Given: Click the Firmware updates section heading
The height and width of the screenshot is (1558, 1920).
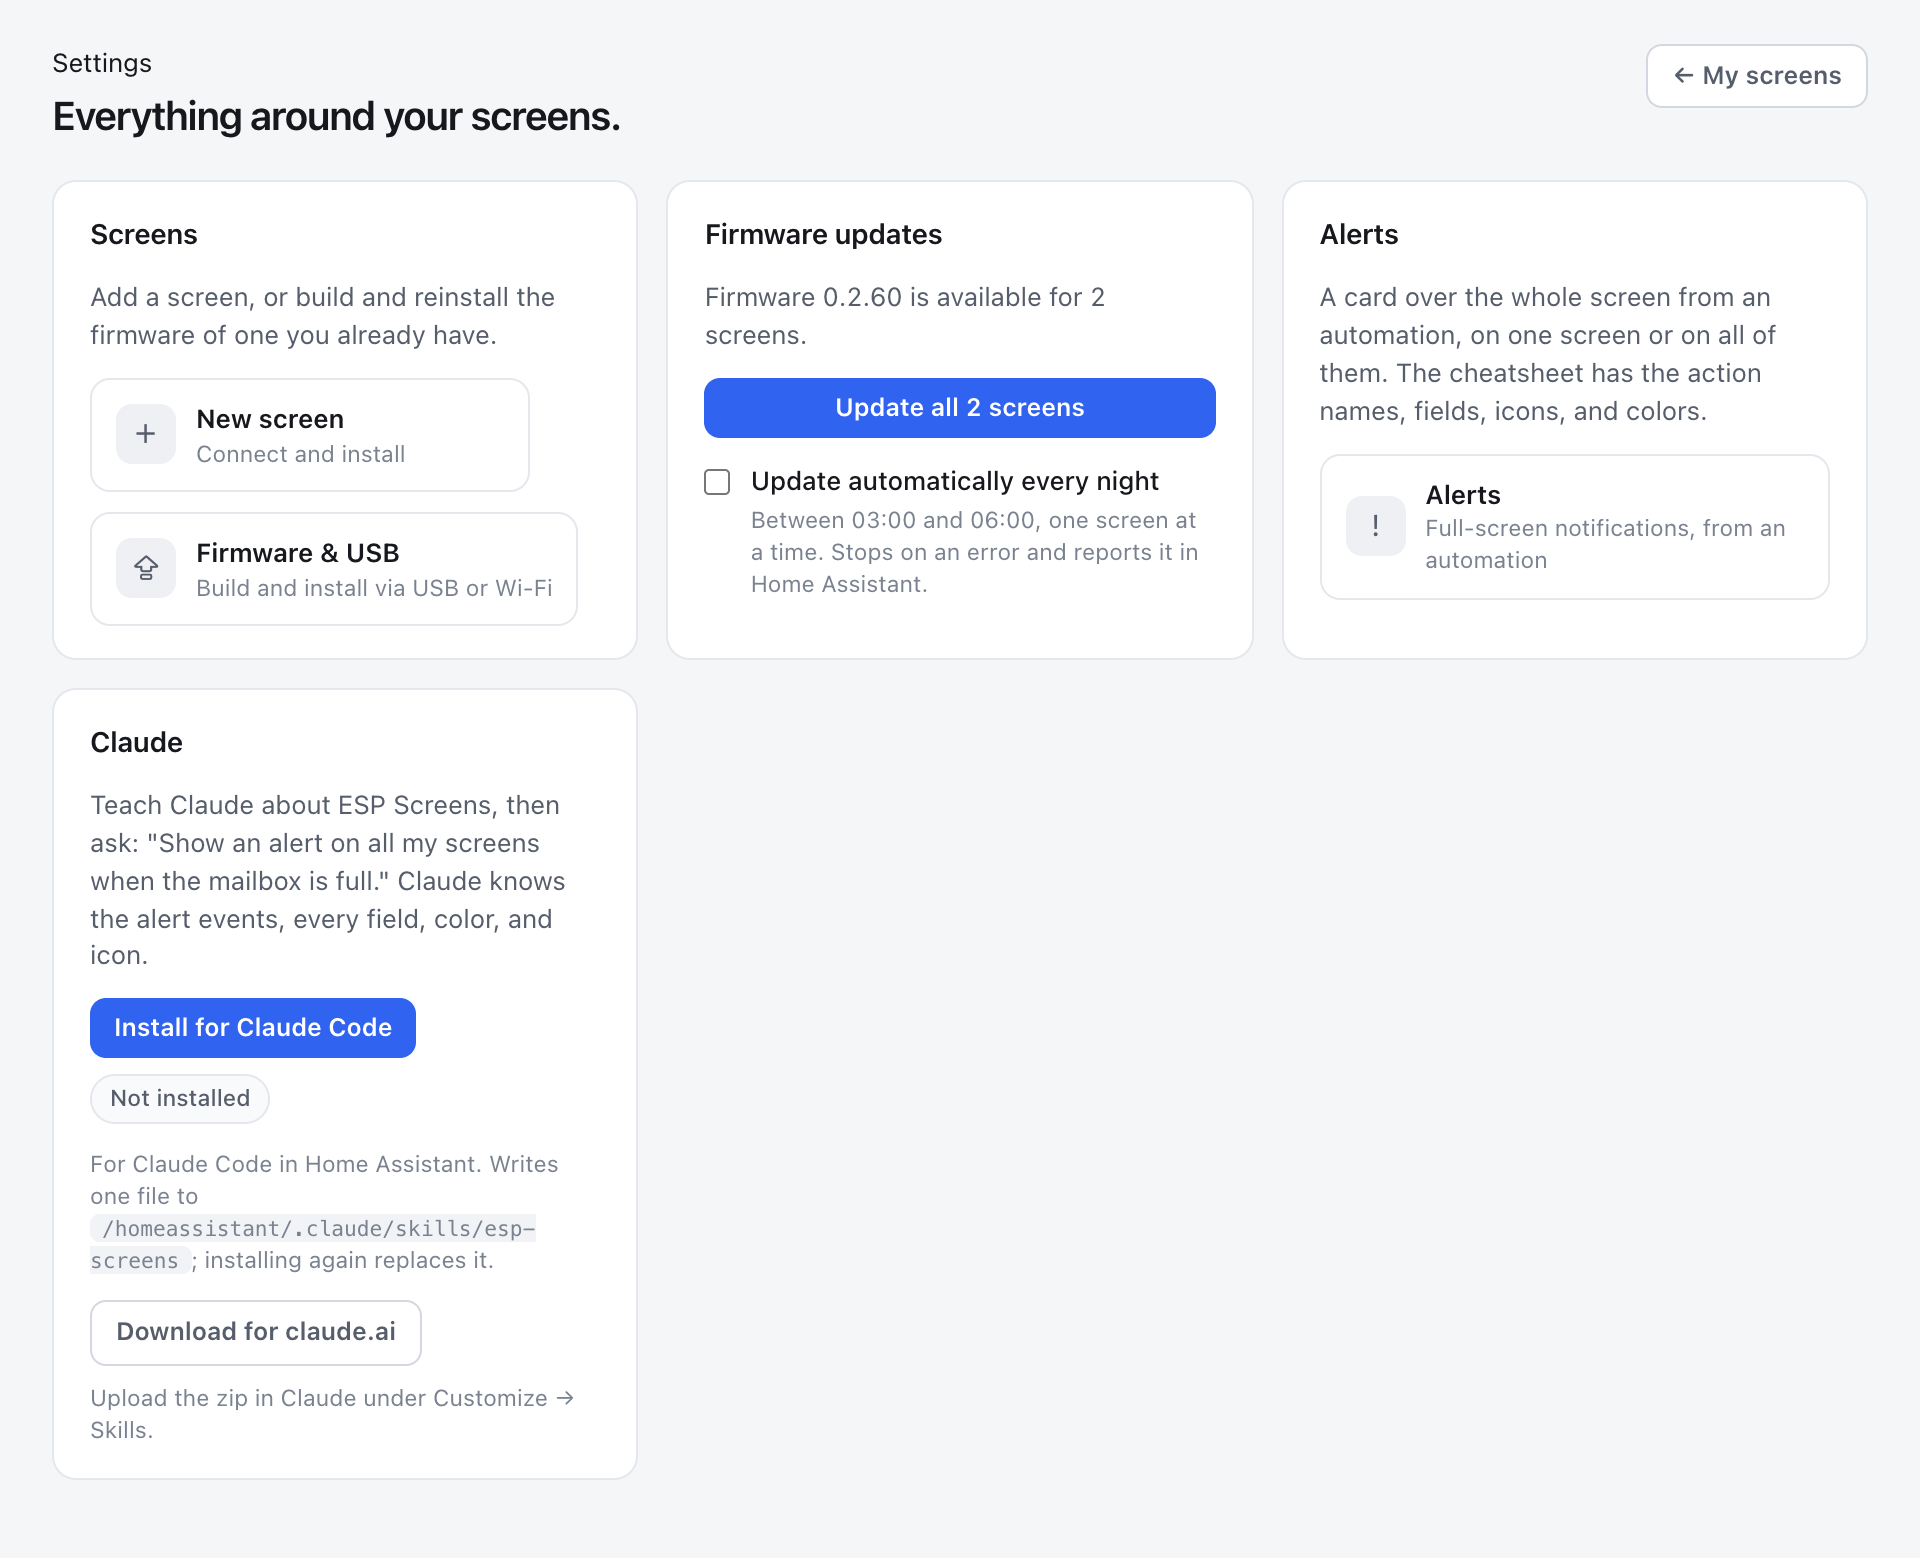Looking at the screenshot, I should coord(823,234).
